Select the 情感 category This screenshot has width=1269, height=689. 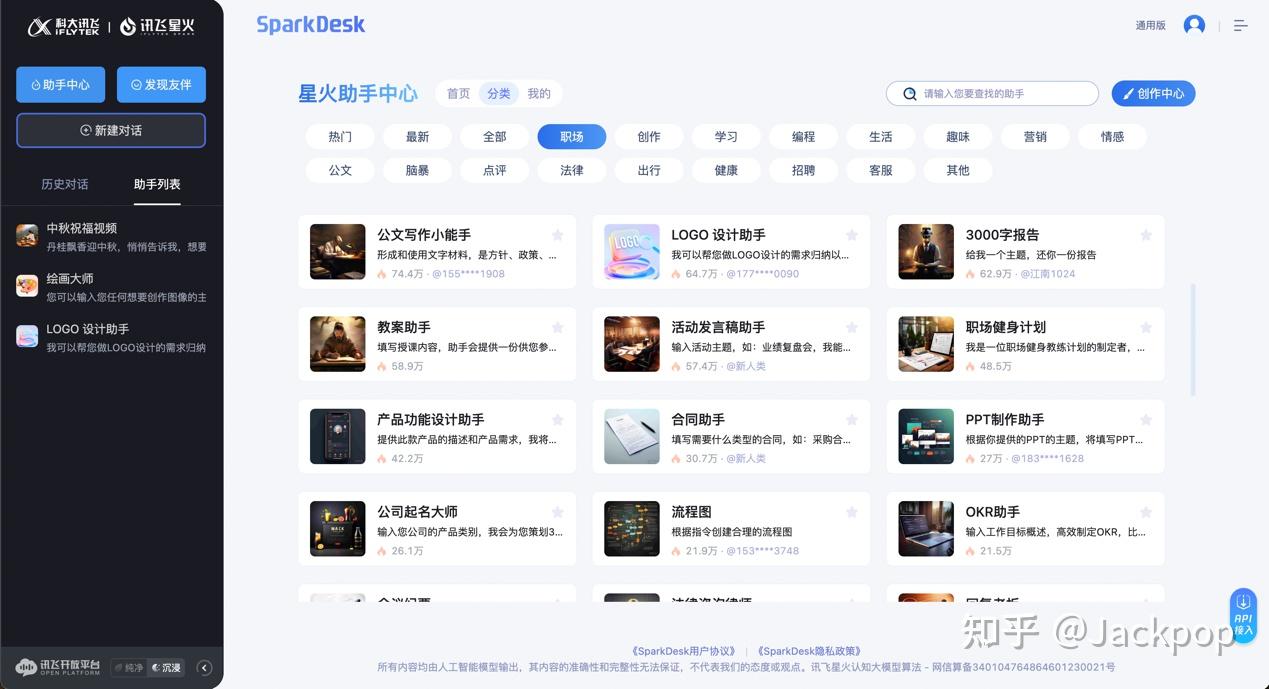click(x=1112, y=137)
